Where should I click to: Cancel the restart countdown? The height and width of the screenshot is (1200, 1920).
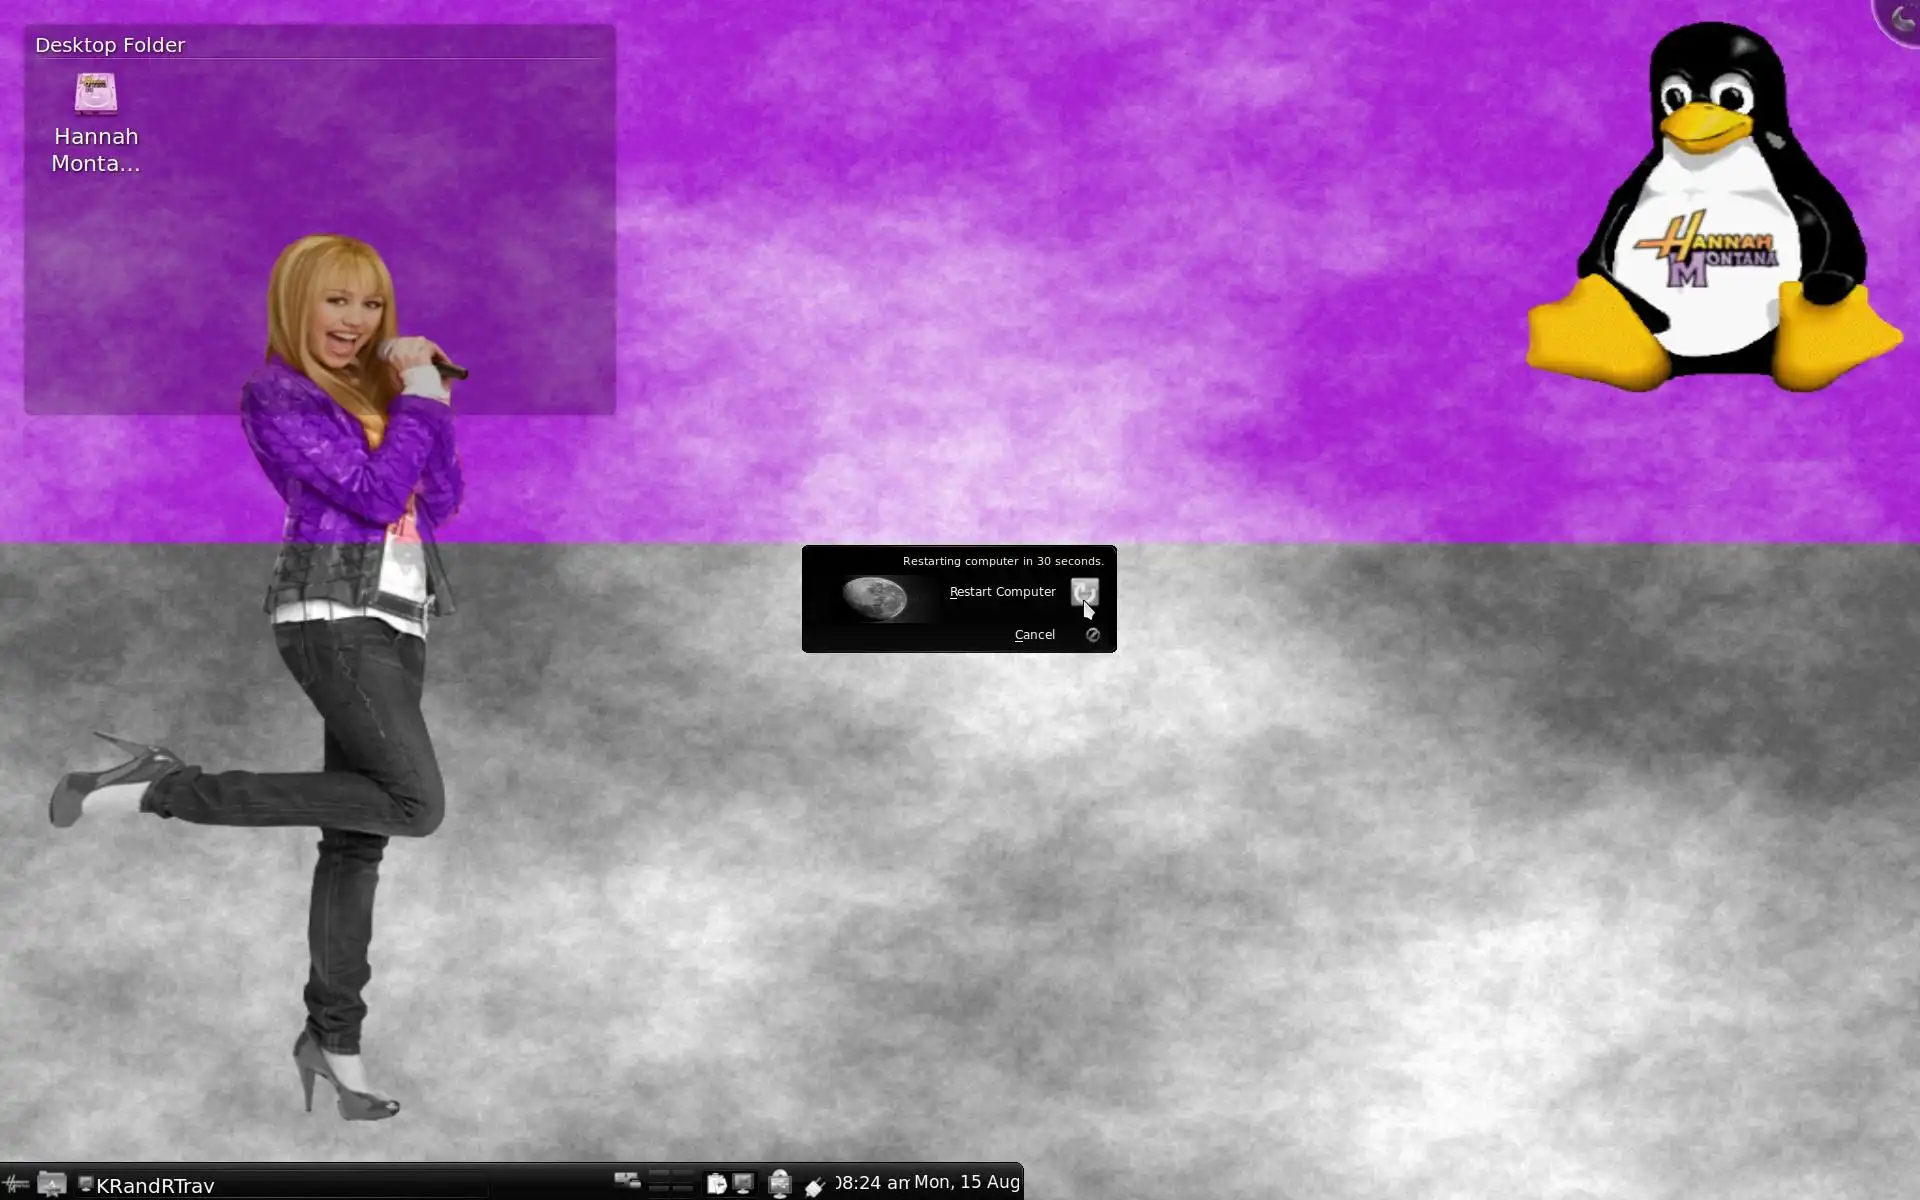pyautogui.click(x=1035, y=635)
